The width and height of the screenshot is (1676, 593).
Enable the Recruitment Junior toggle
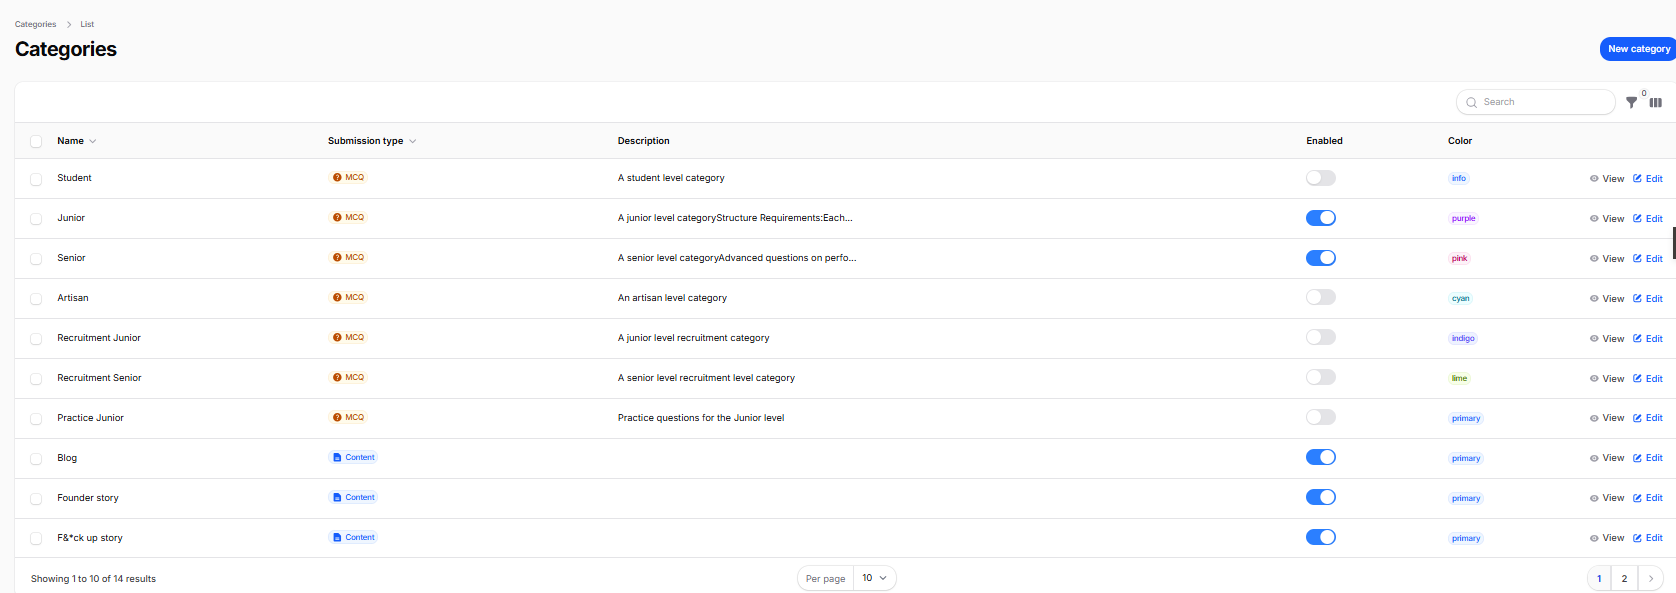1321,337
